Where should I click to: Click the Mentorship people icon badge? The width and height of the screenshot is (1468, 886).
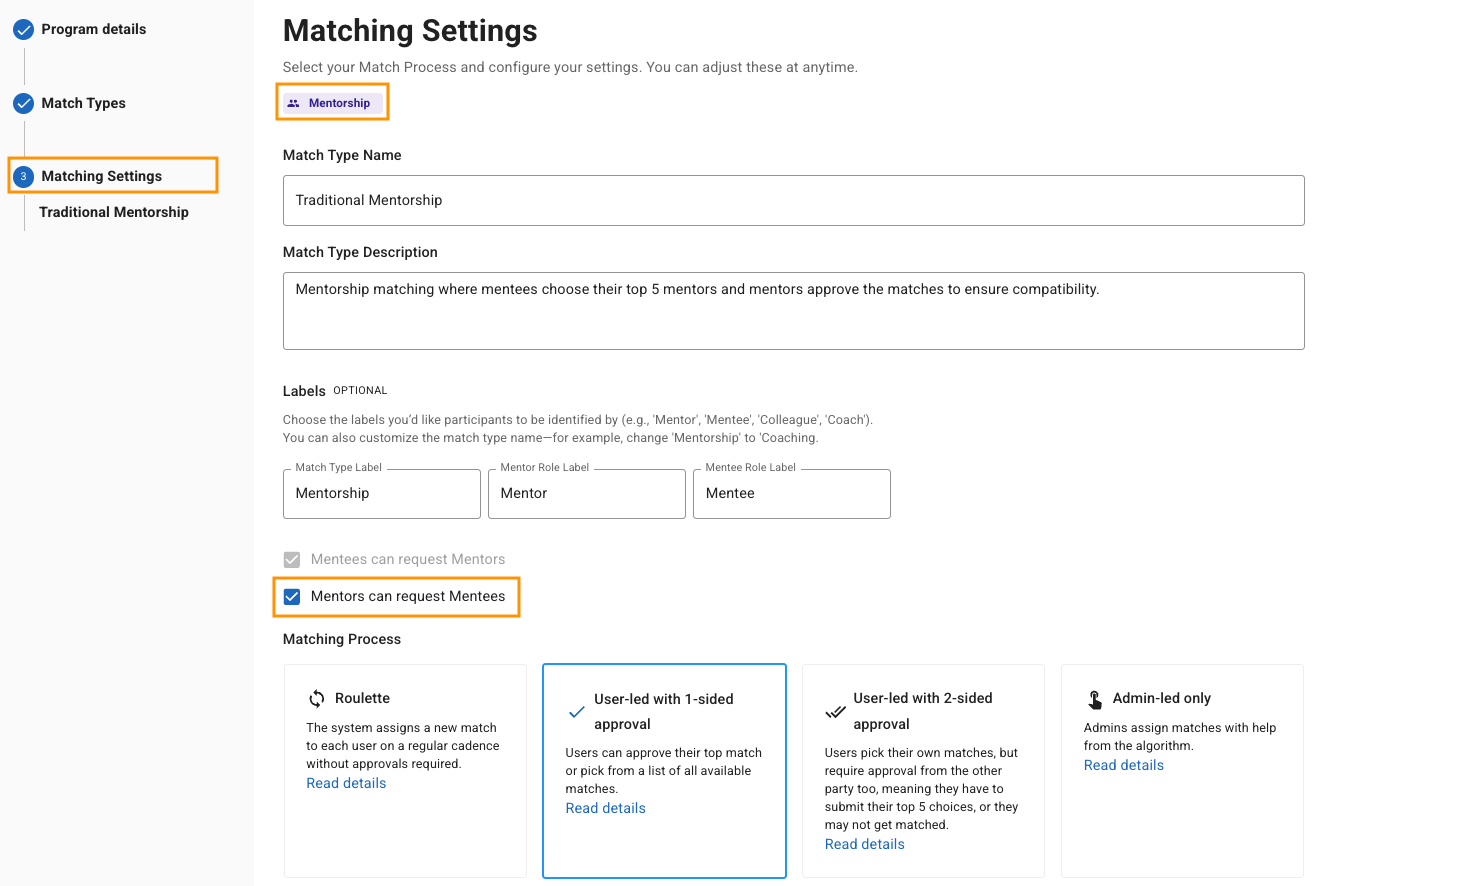pos(293,103)
